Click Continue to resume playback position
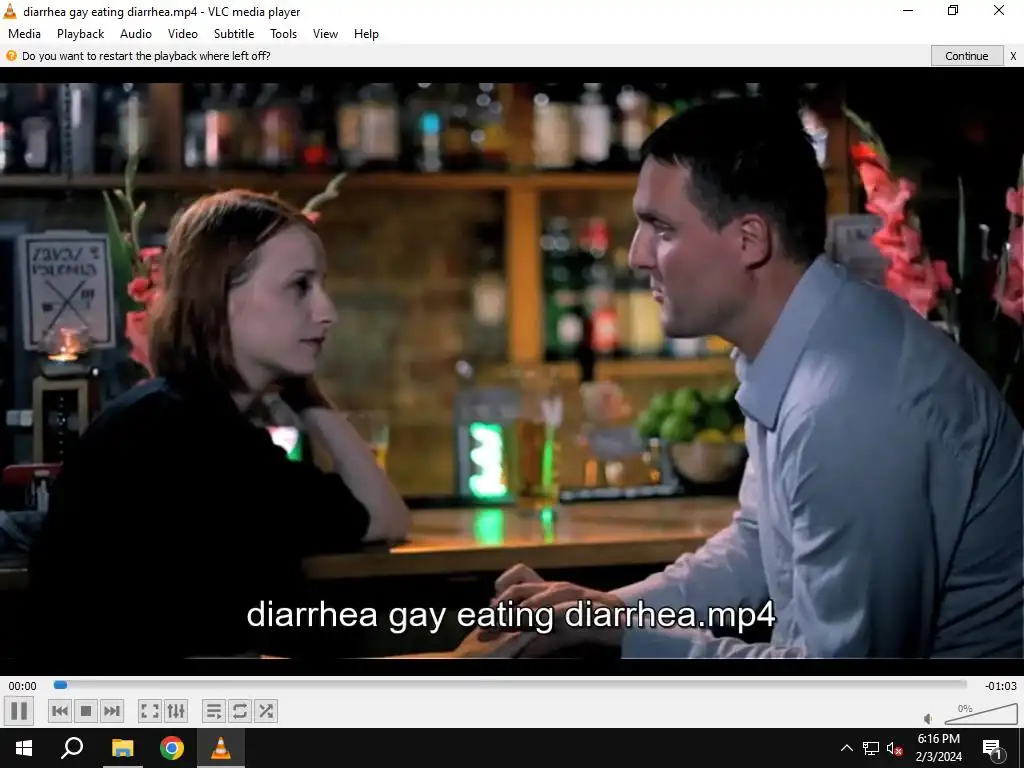 [967, 56]
